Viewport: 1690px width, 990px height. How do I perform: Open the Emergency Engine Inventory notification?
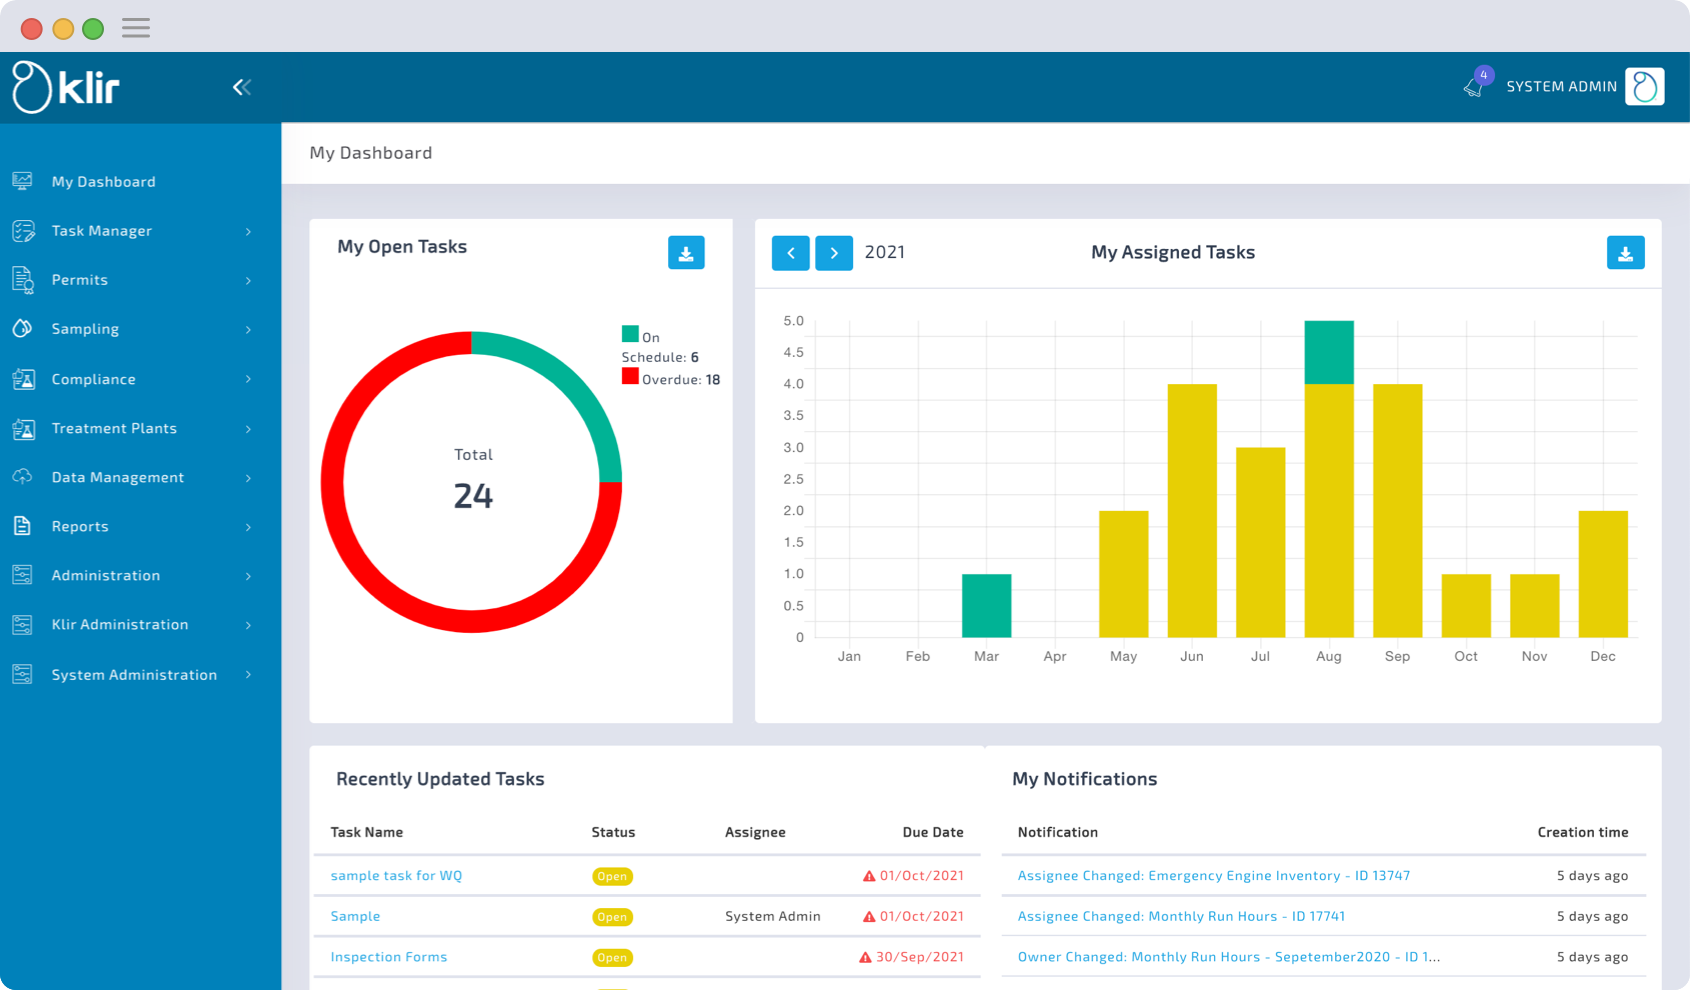1213,875
